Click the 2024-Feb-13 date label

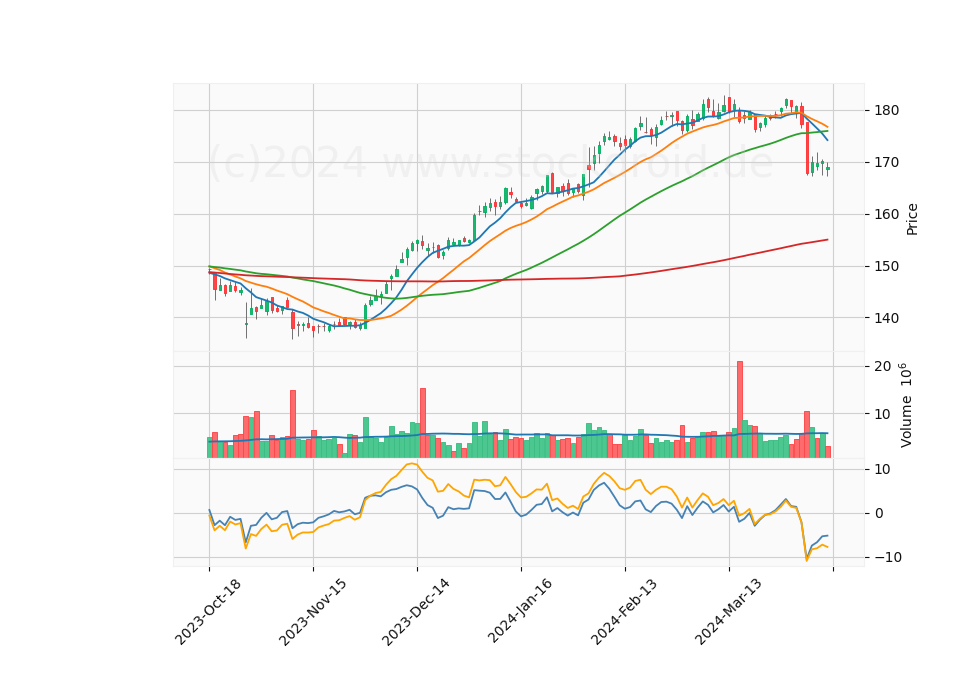click(x=624, y=611)
